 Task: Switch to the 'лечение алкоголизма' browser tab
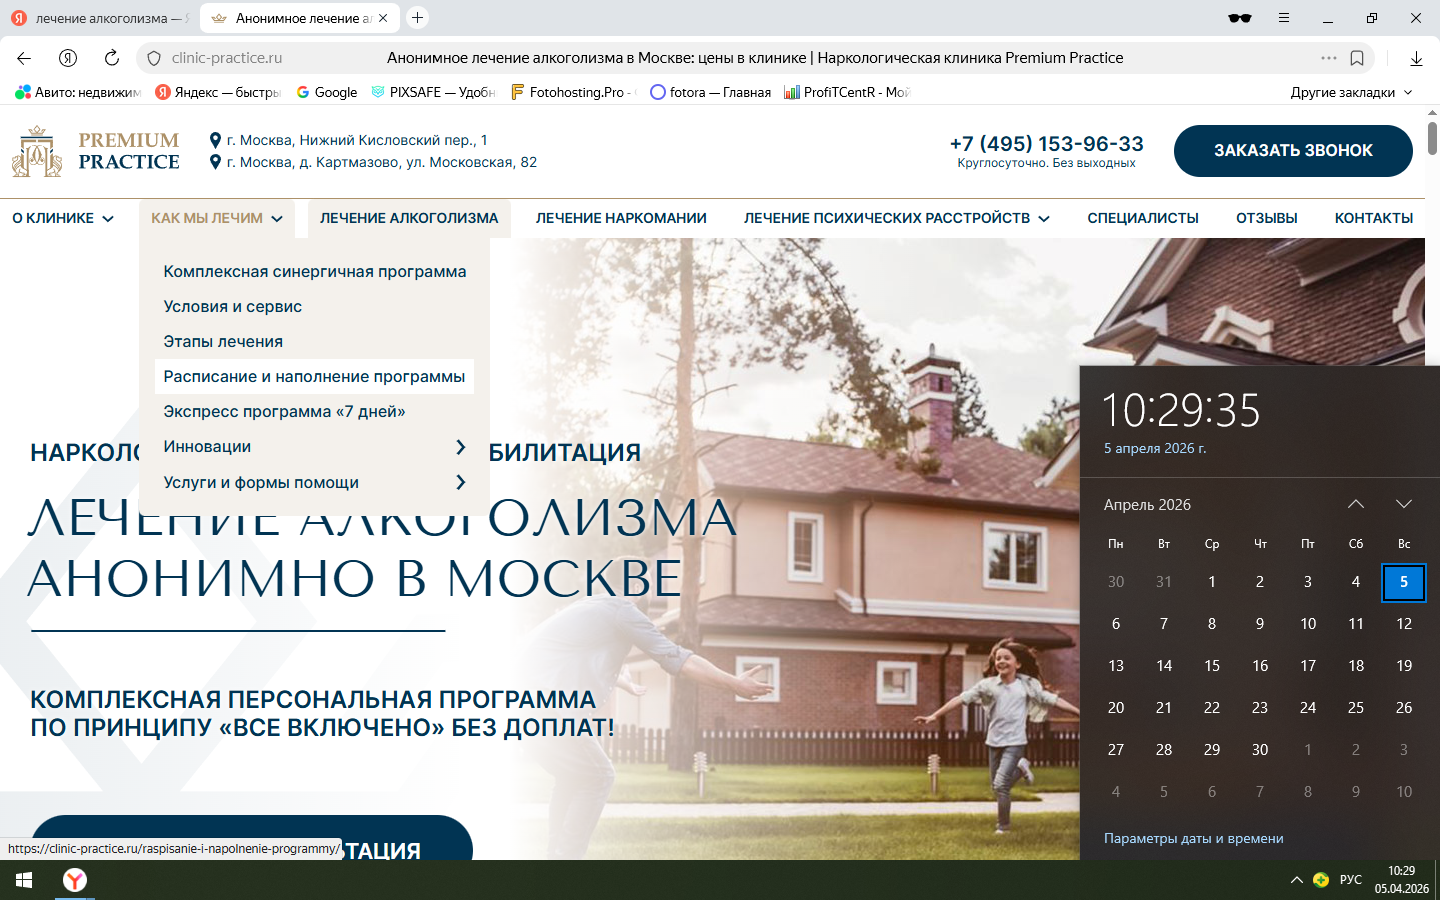[x=100, y=18]
